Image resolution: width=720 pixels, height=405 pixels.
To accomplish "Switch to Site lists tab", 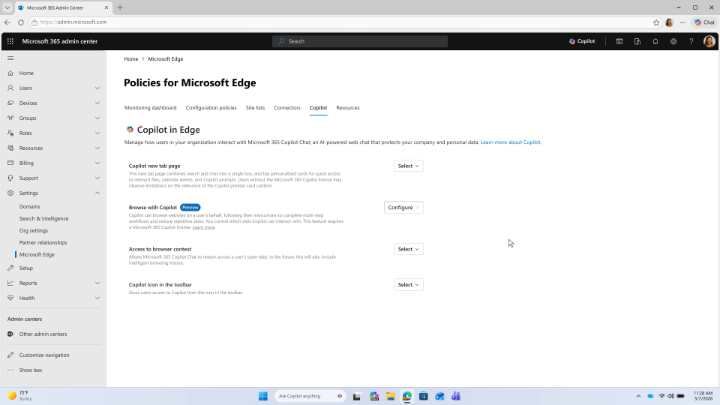I will 255,108.
